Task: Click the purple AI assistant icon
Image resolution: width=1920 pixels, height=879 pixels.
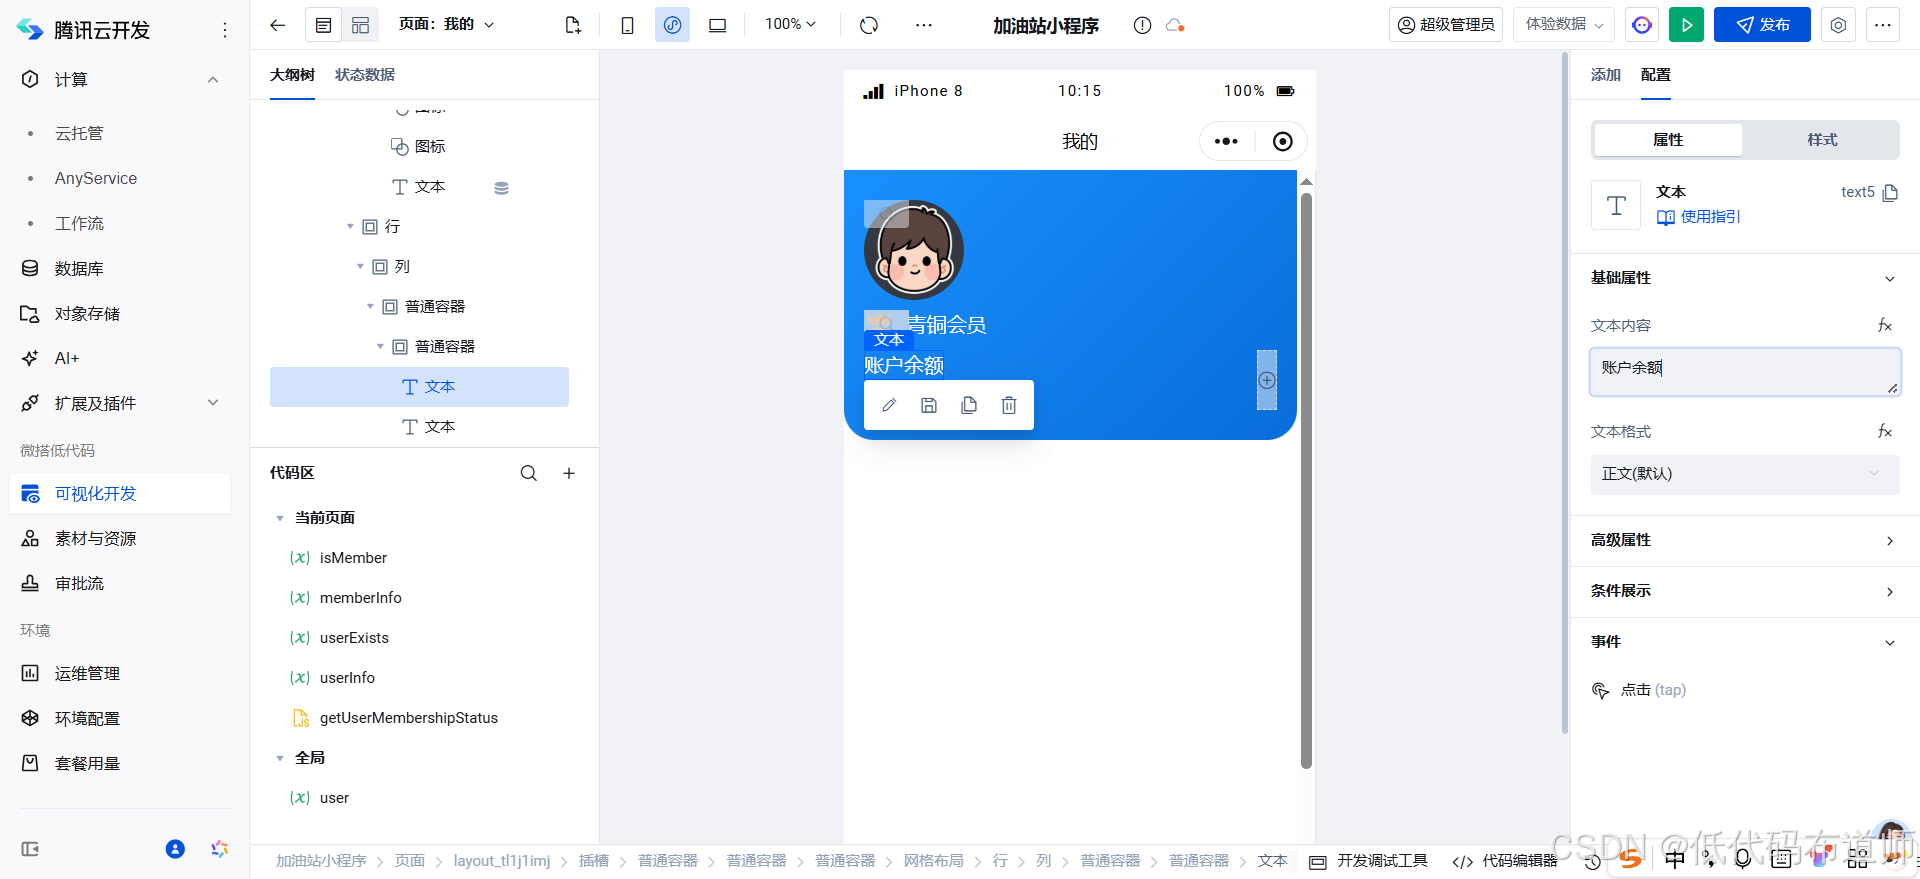Action: coord(1641,25)
